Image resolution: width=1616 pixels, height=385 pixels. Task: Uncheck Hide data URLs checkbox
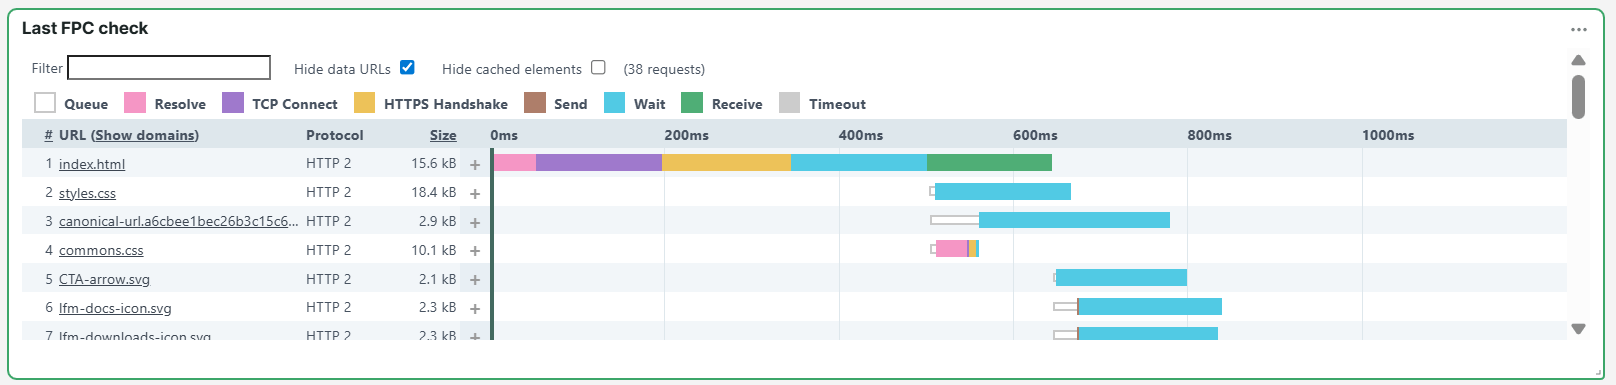407,67
